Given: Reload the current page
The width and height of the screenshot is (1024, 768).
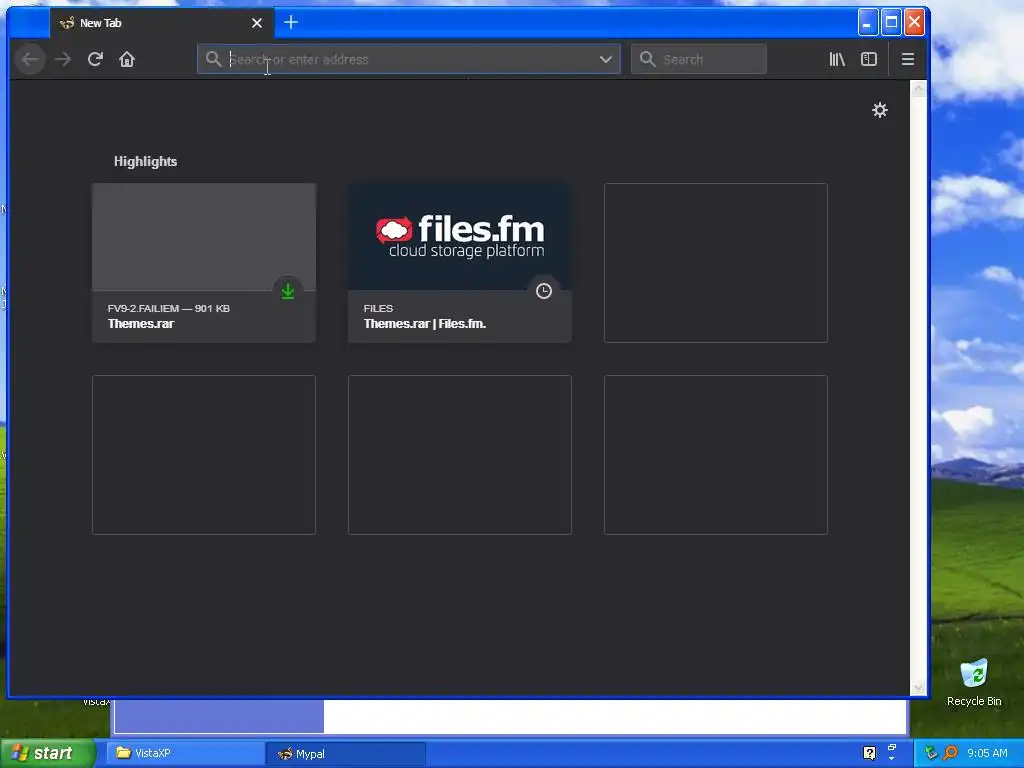Looking at the screenshot, I should tap(95, 59).
